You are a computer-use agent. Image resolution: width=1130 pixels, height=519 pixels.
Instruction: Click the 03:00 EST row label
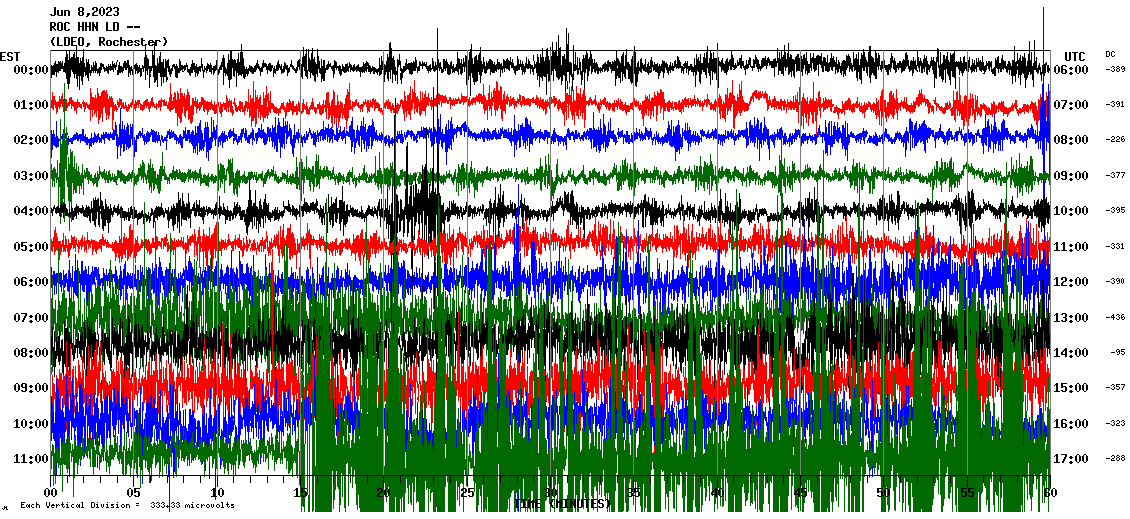coord(32,175)
